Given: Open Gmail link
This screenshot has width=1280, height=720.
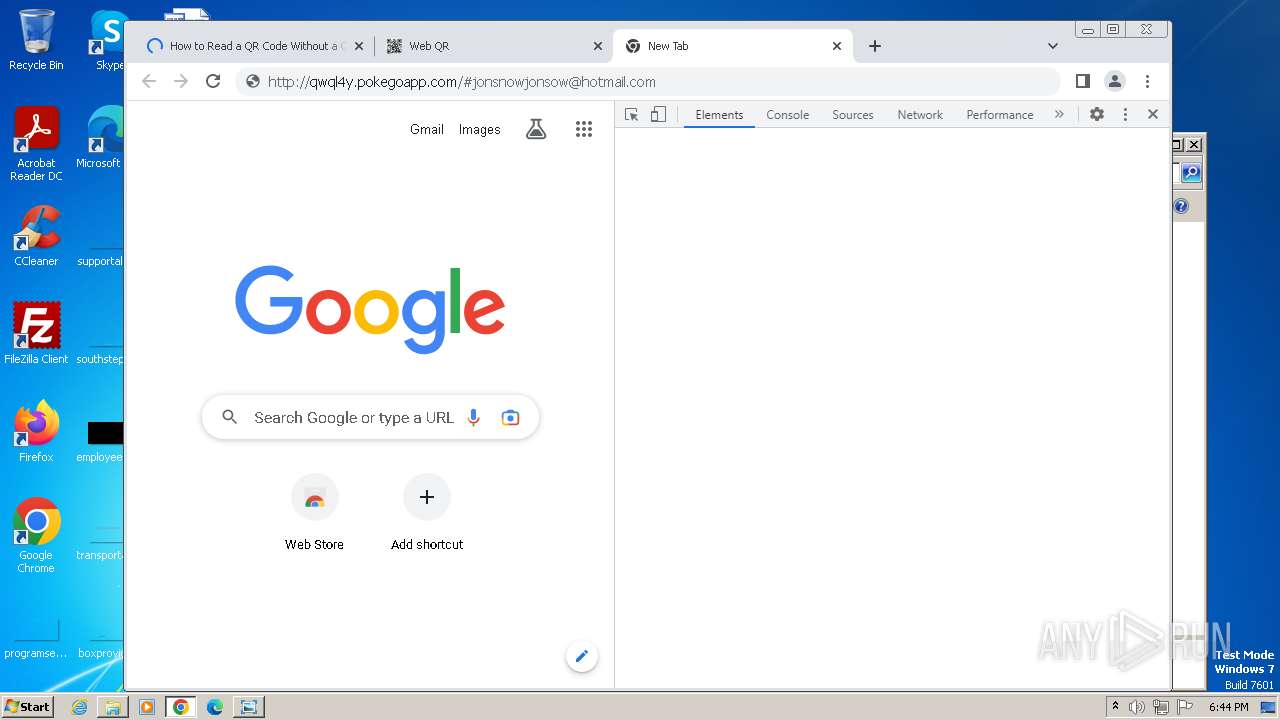Looking at the screenshot, I should pyautogui.click(x=427, y=129).
